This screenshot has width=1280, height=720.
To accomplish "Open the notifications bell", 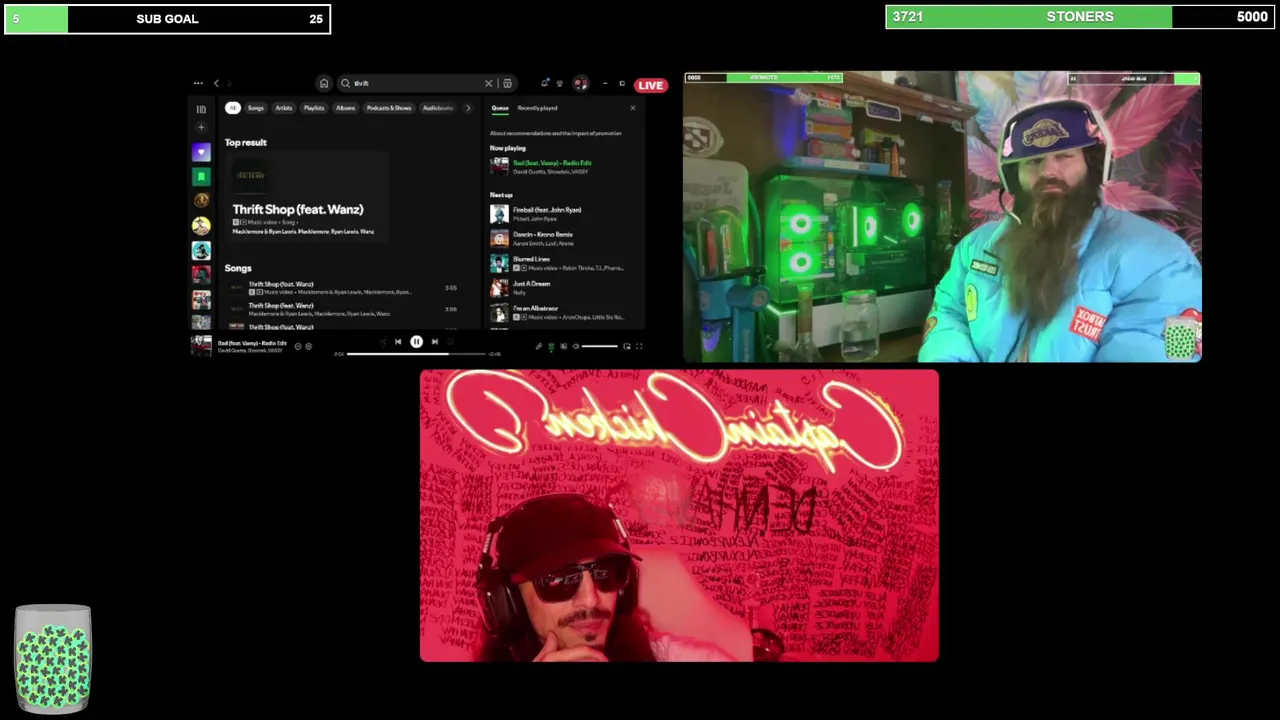I will pos(545,83).
